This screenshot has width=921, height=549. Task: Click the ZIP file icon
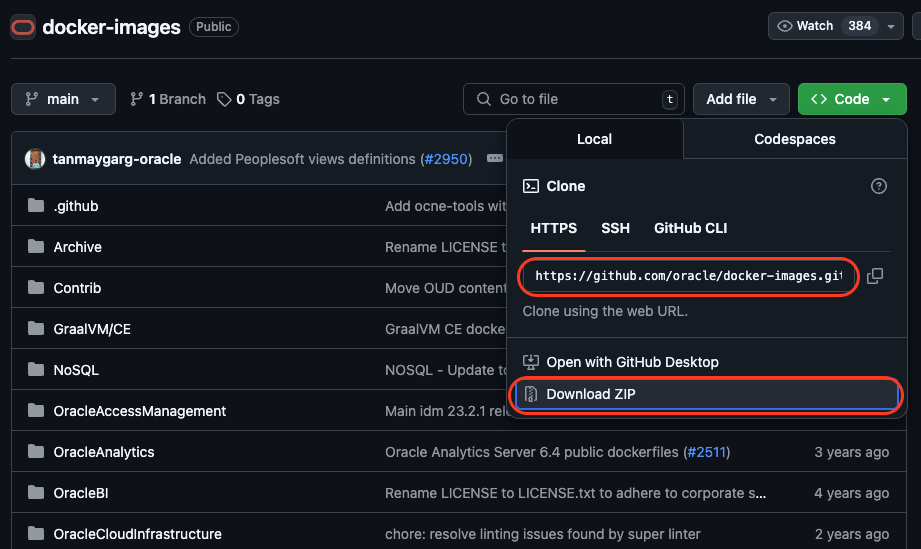[531, 394]
